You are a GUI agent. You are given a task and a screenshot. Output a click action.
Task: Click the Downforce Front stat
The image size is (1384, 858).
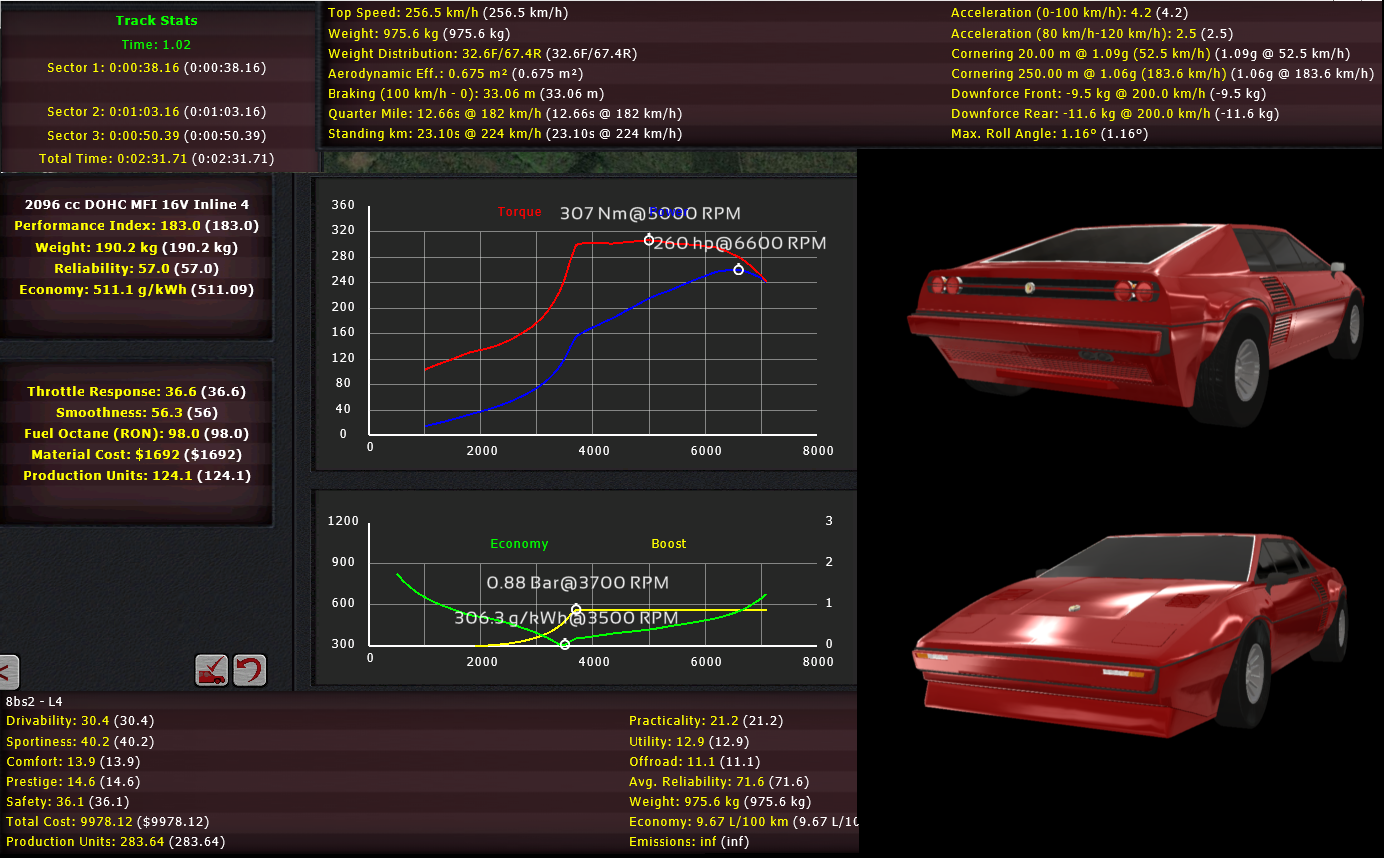click(1108, 93)
